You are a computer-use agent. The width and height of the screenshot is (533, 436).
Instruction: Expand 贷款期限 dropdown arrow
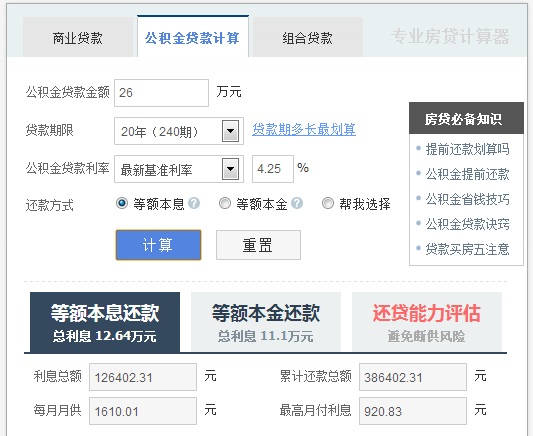(230, 131)
